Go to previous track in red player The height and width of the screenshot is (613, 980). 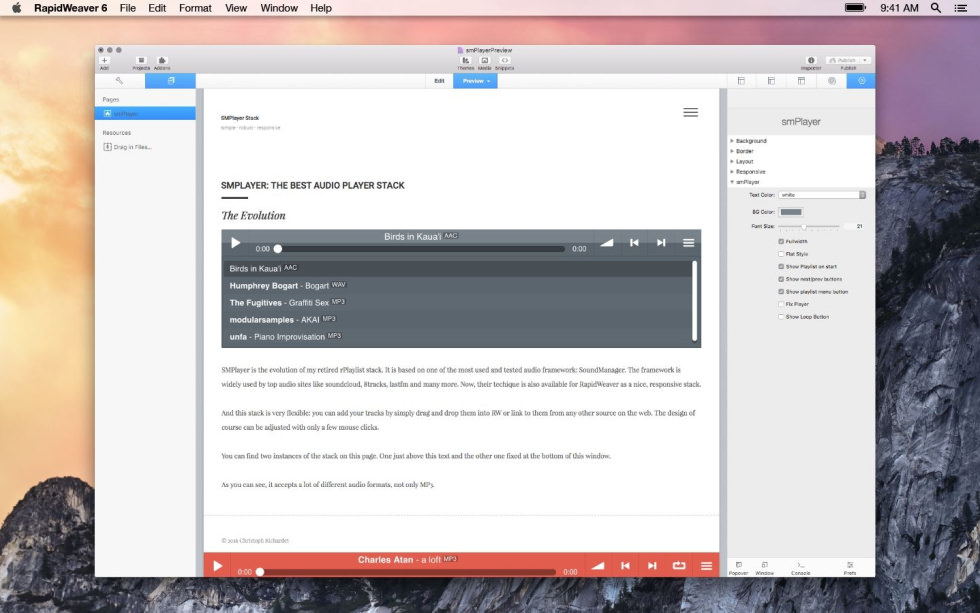[x=625, y=566]
